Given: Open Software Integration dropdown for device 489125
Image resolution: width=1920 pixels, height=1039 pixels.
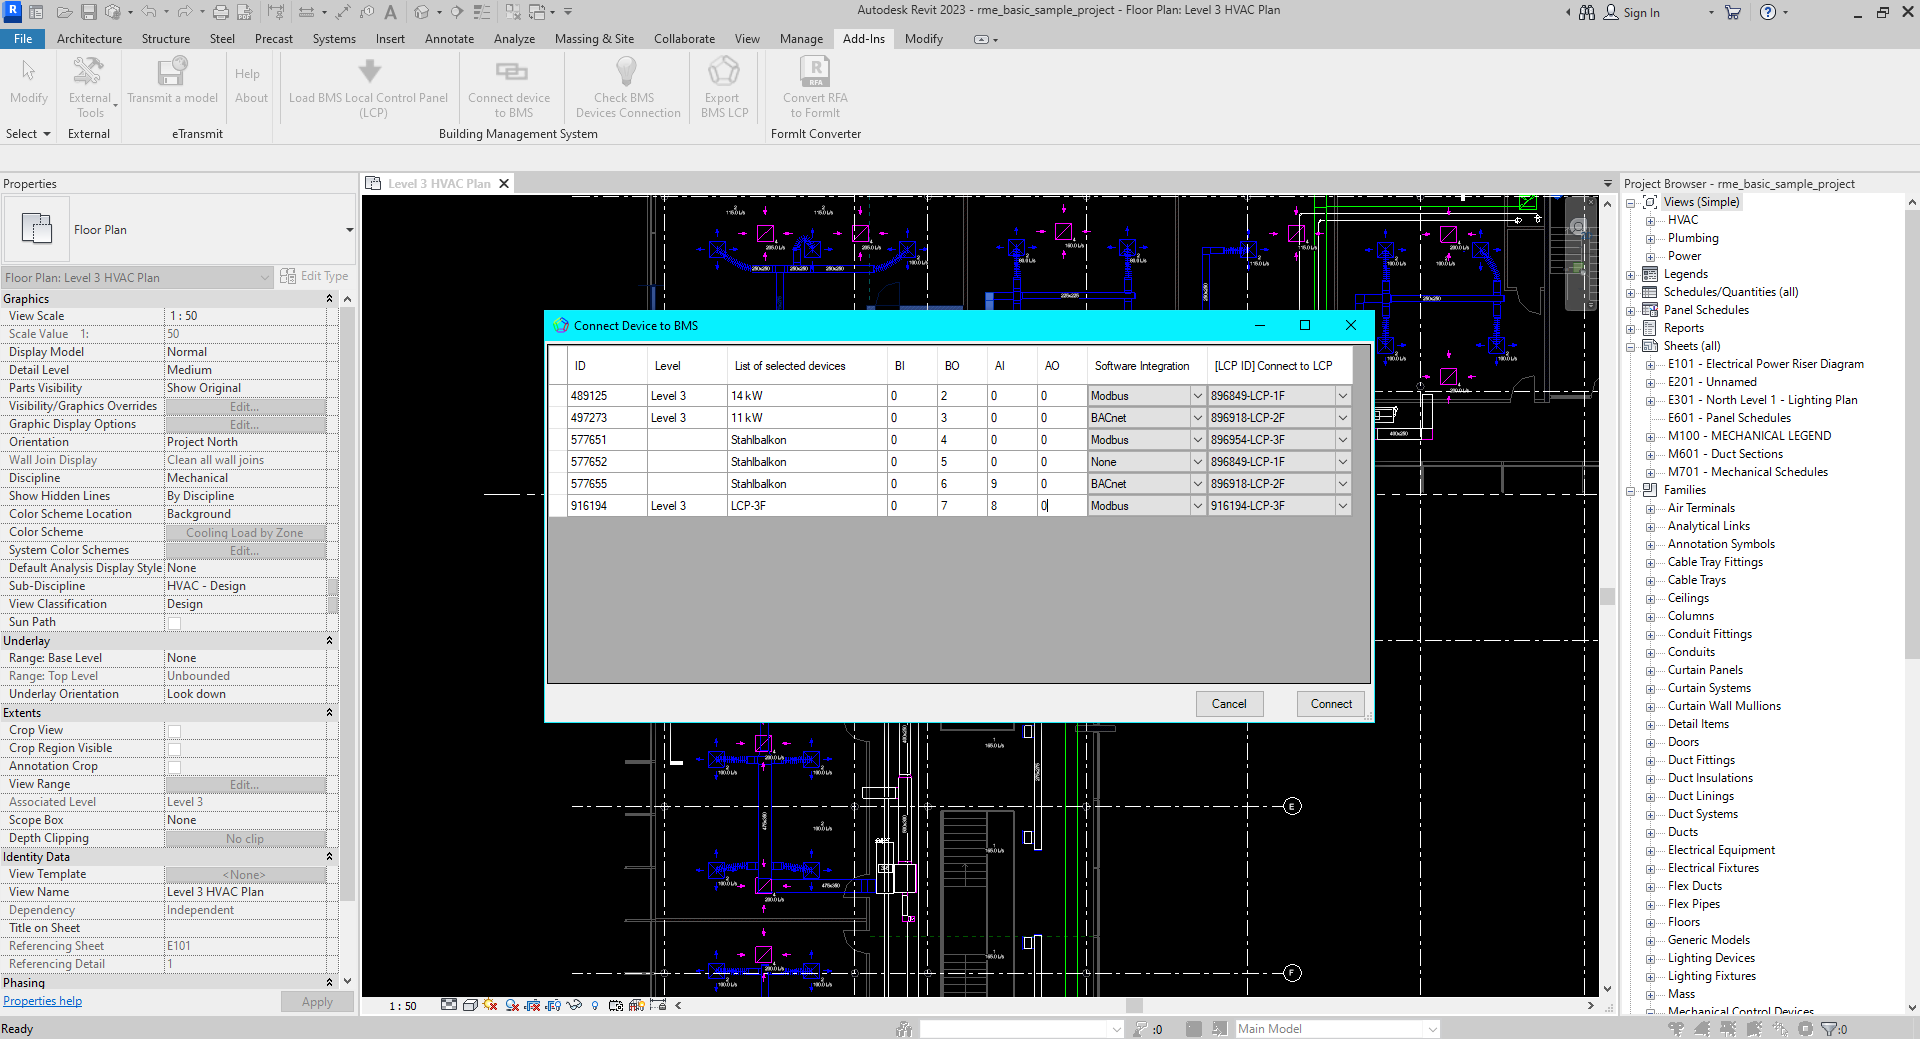Looking at the screenshot, I should (1197, 396).
